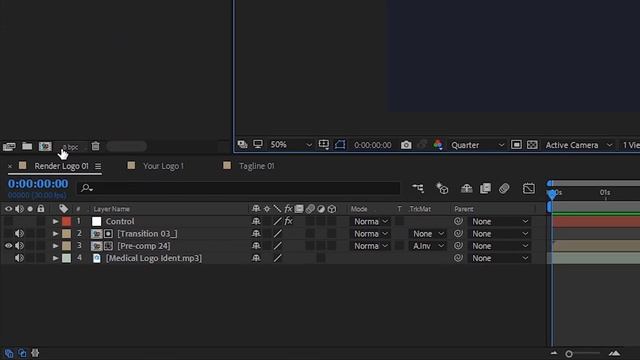Switch to Your Logo 1 tab
This screenshot has height=360, width=640.
pos(163,166)
